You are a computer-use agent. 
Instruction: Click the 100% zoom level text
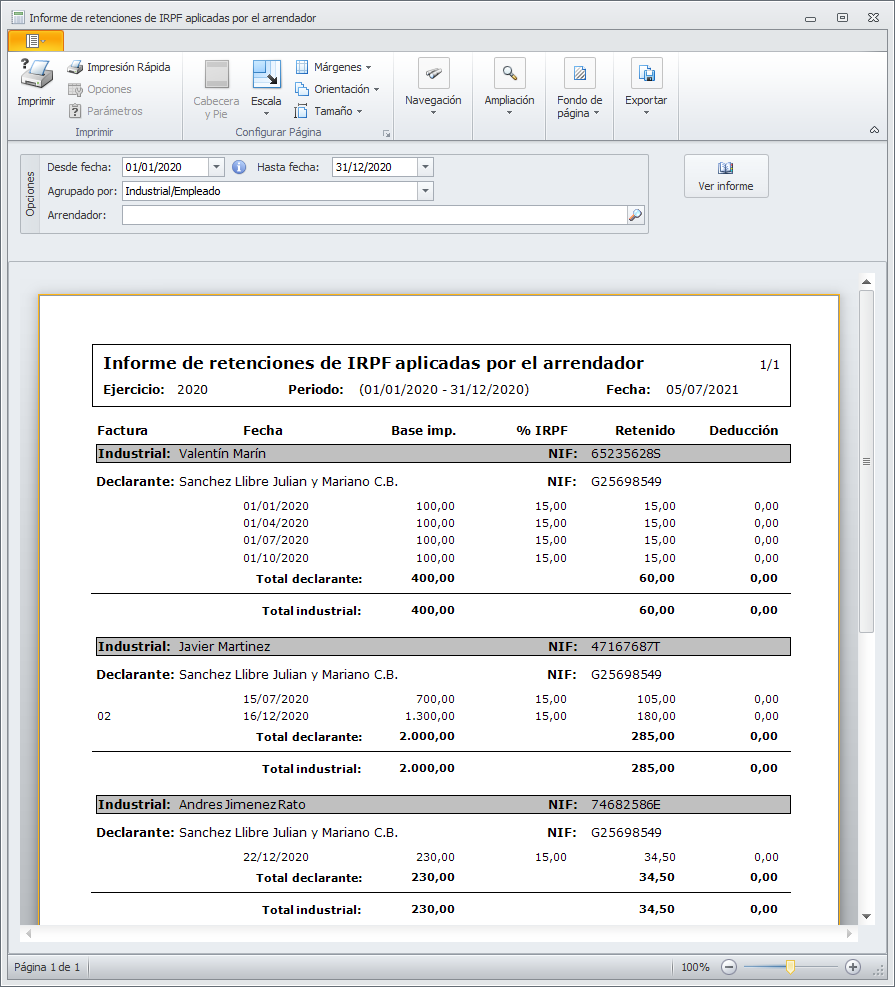[x=695, y=967]
